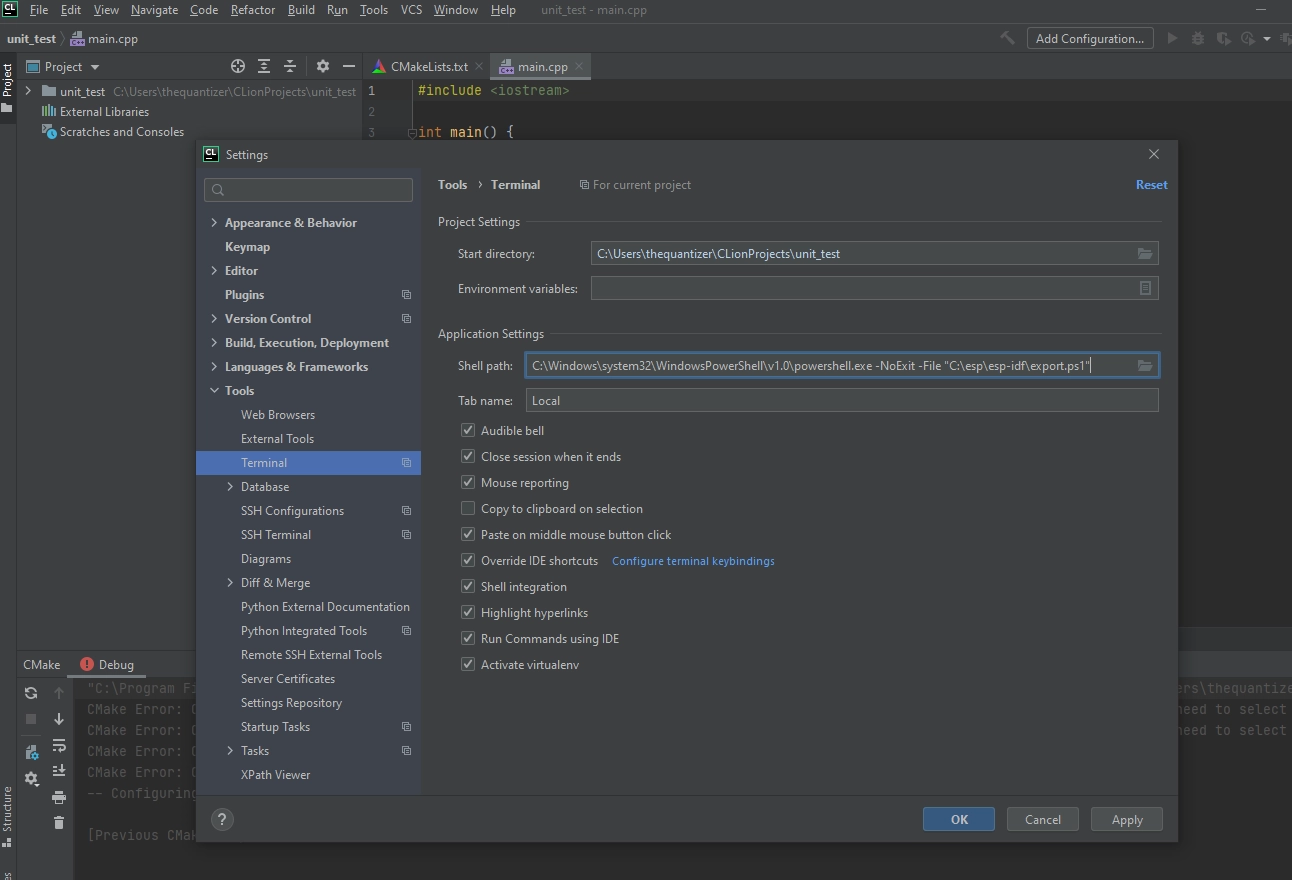Expand the Database settings node

tap(230, 486)
